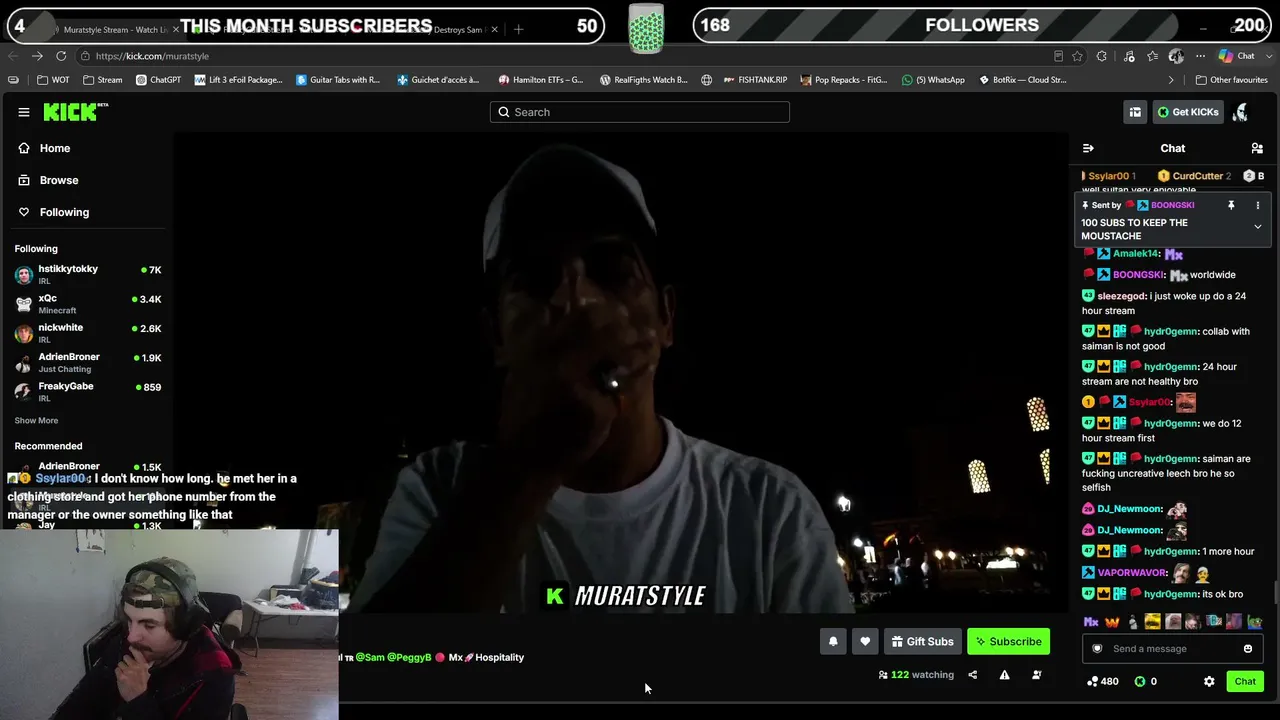Click the Kick search box
1280x720 pixels.
tap(640, 112)
